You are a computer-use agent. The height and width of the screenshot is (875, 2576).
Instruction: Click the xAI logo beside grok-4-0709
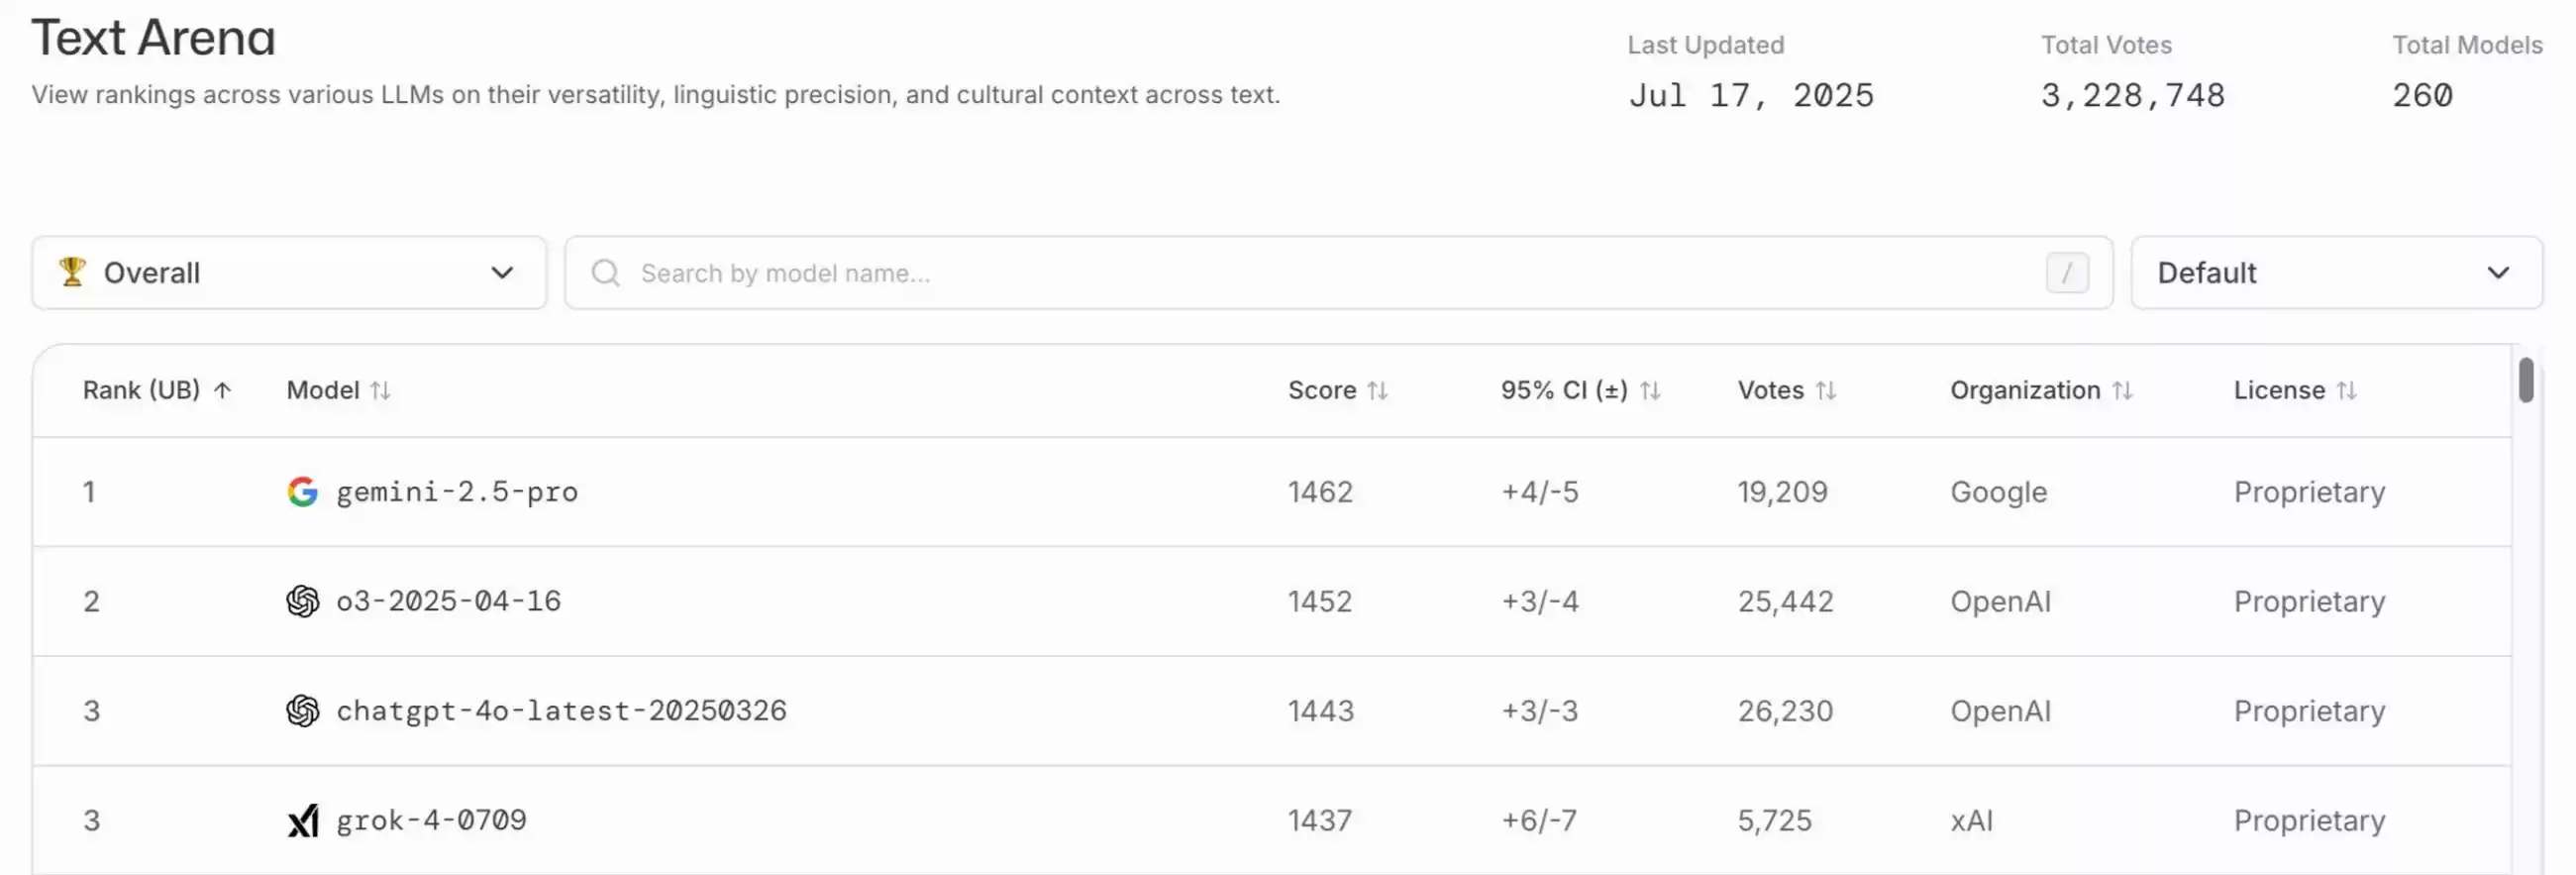click(302, 821)
